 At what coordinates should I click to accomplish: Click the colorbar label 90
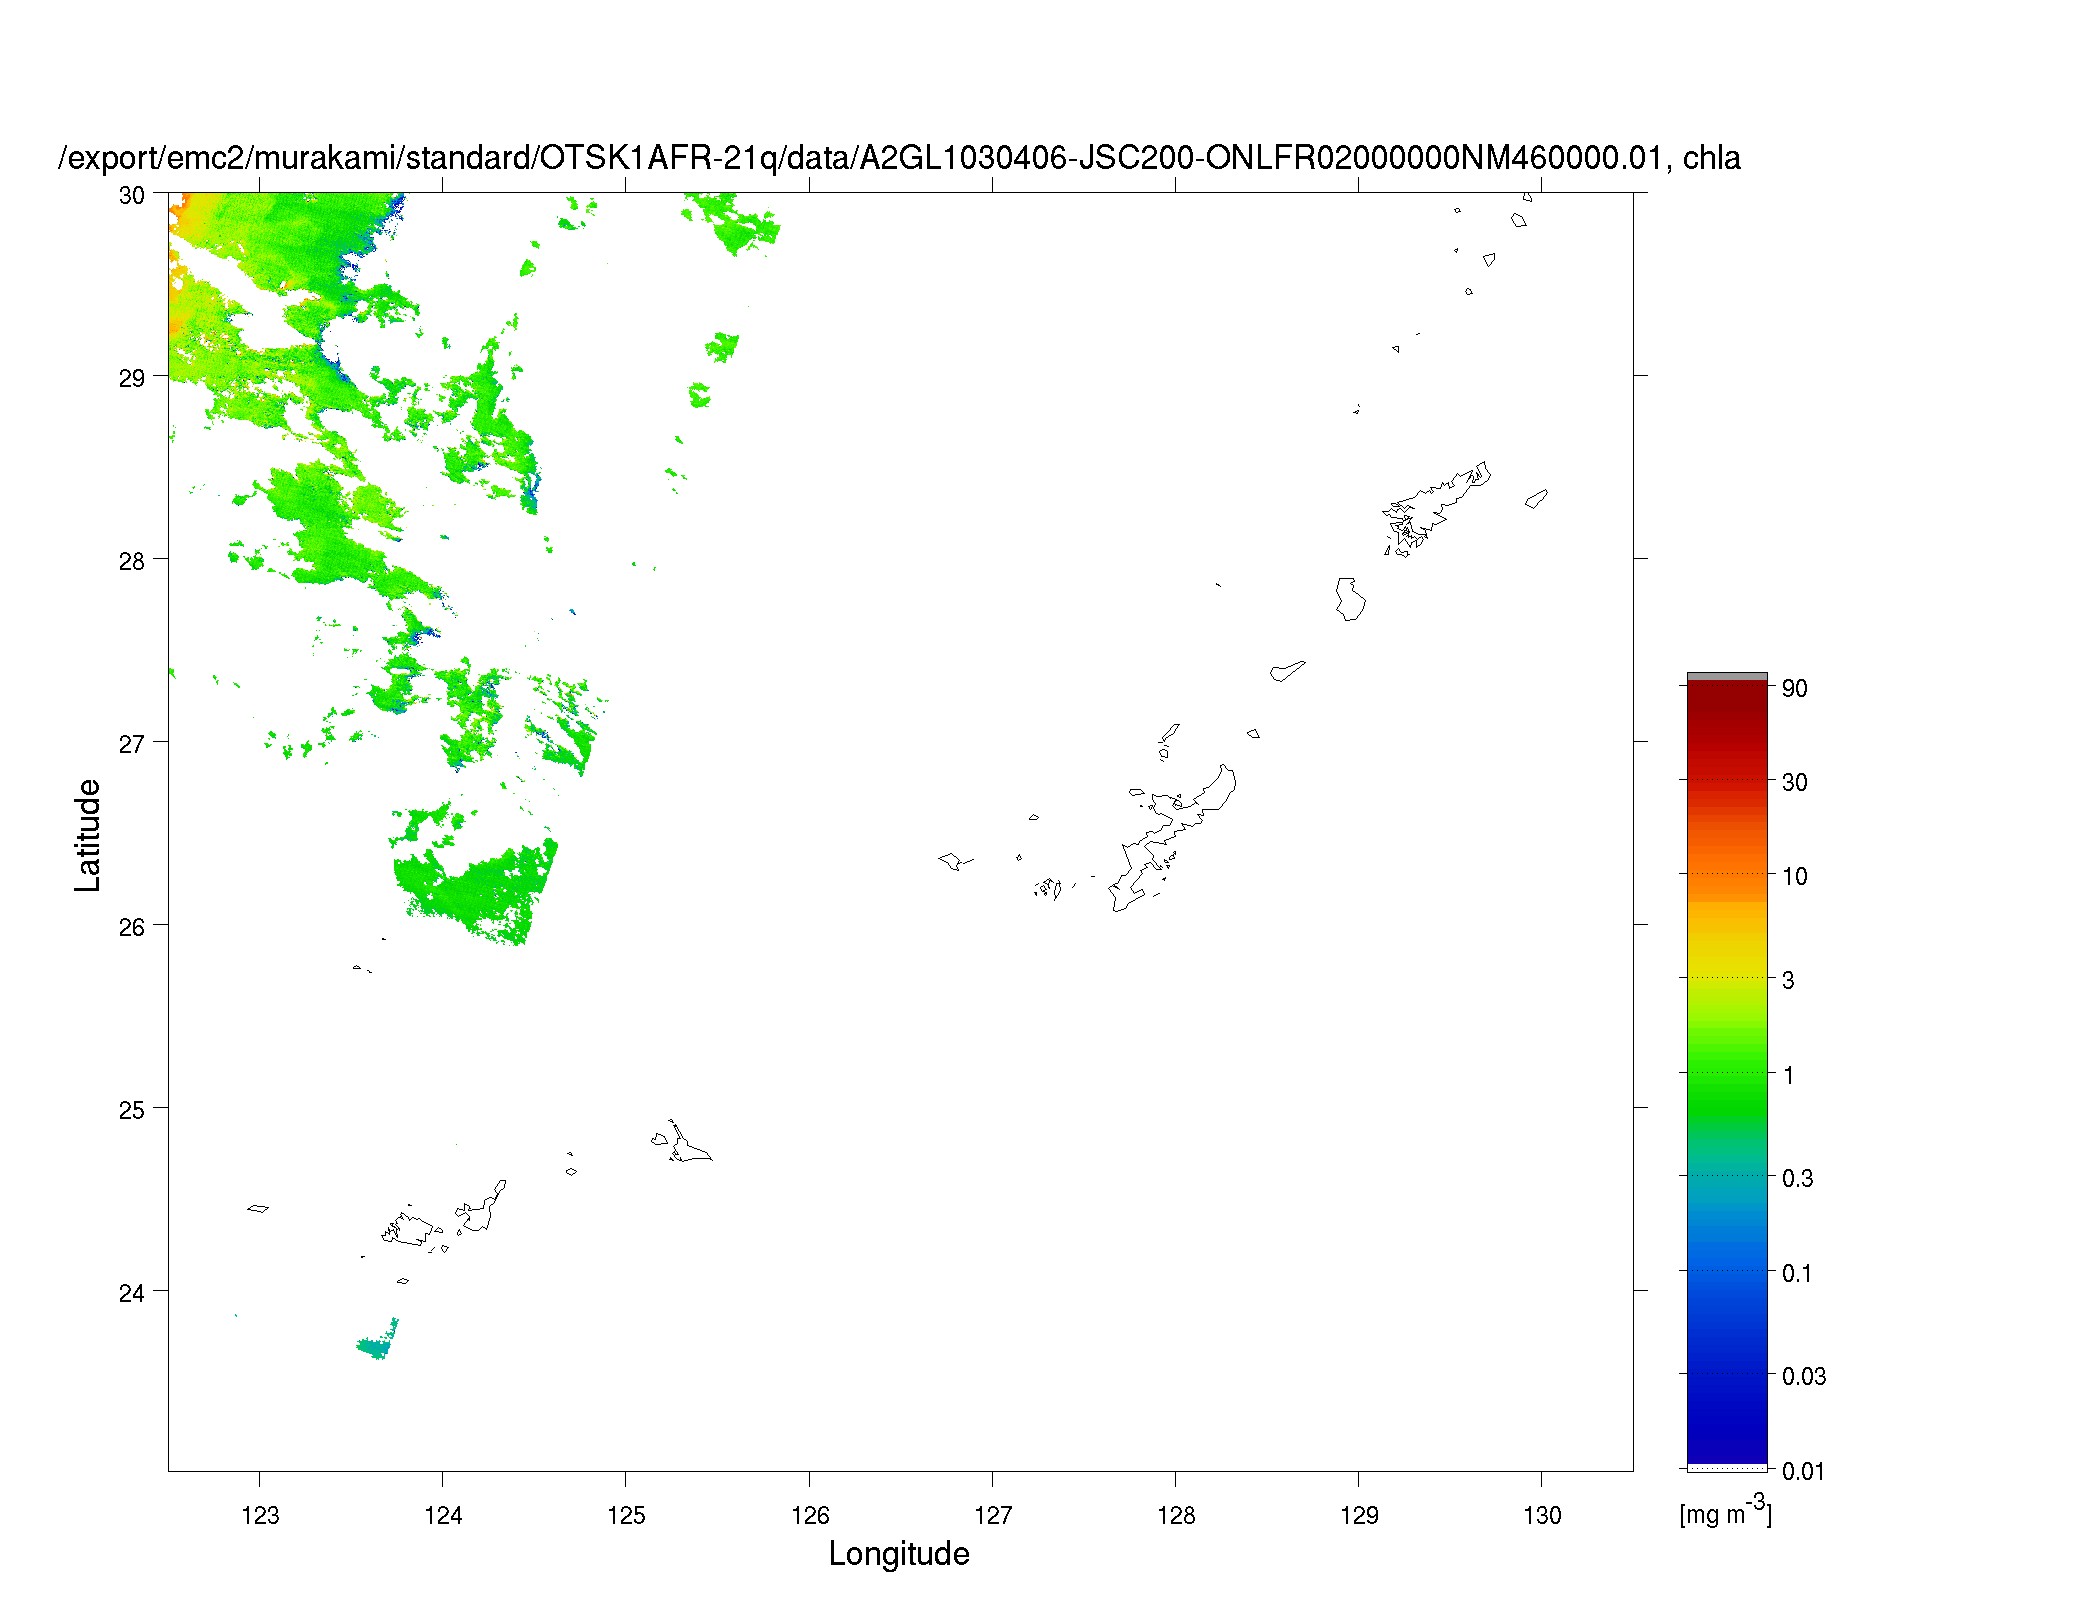point(1795,688)
